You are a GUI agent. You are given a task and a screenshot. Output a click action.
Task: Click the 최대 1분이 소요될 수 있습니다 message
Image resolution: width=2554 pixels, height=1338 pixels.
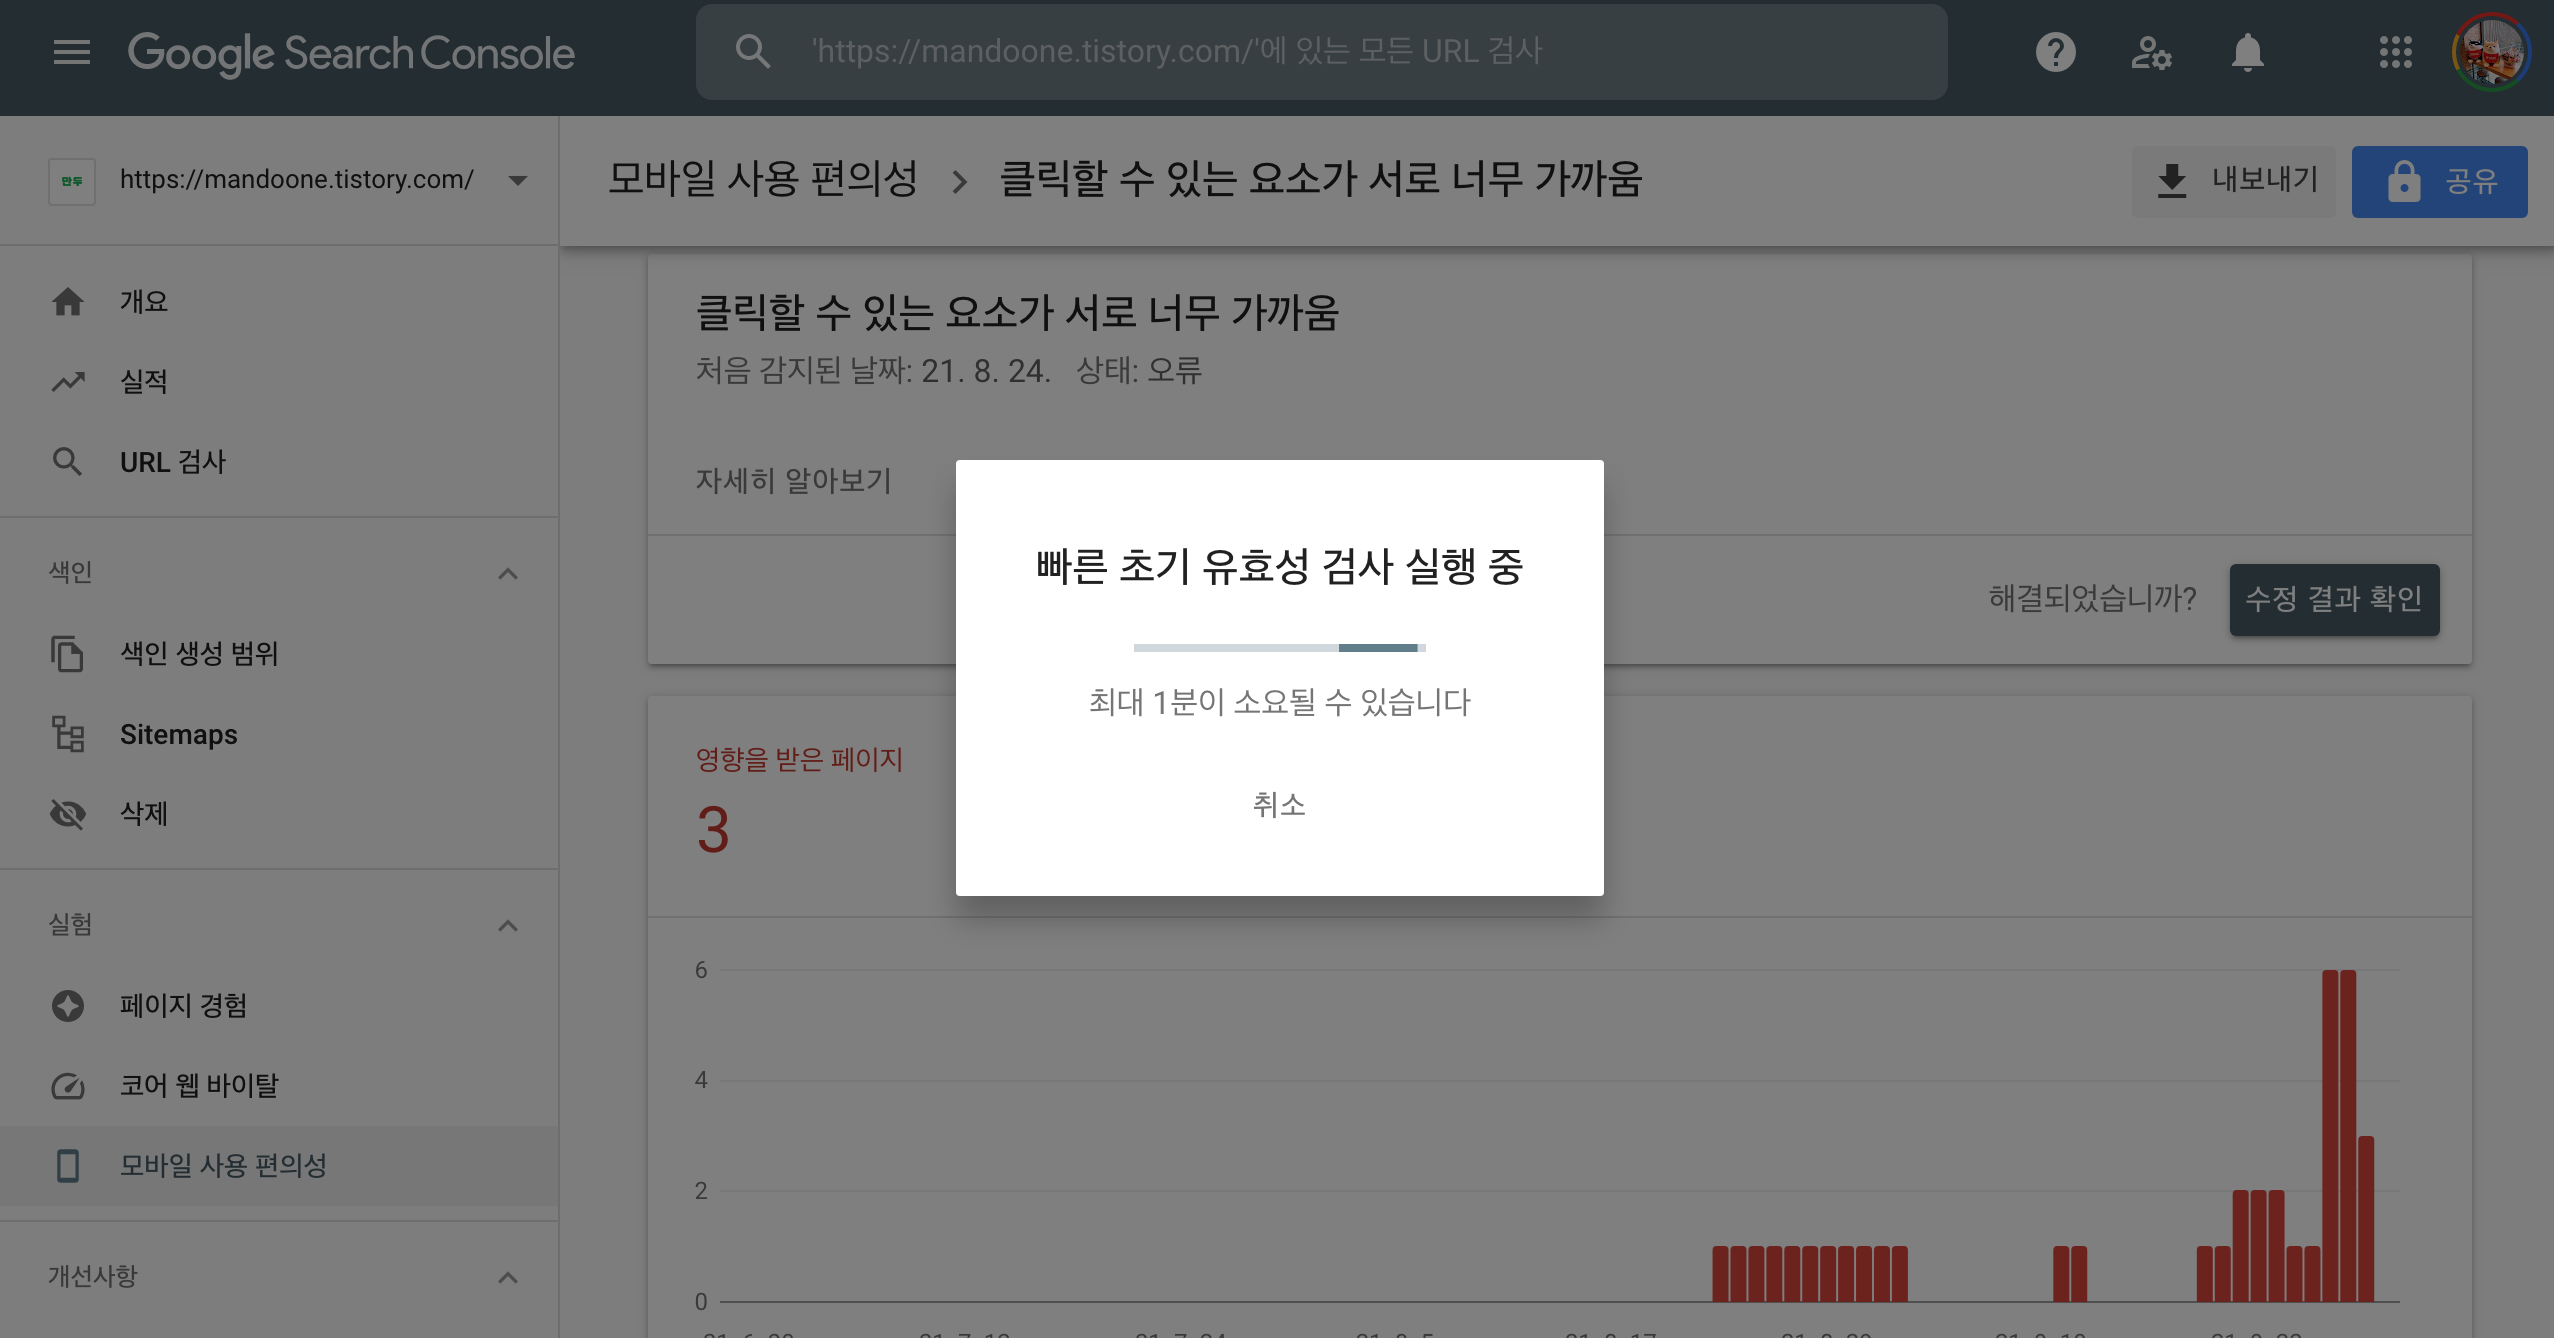1279,702
